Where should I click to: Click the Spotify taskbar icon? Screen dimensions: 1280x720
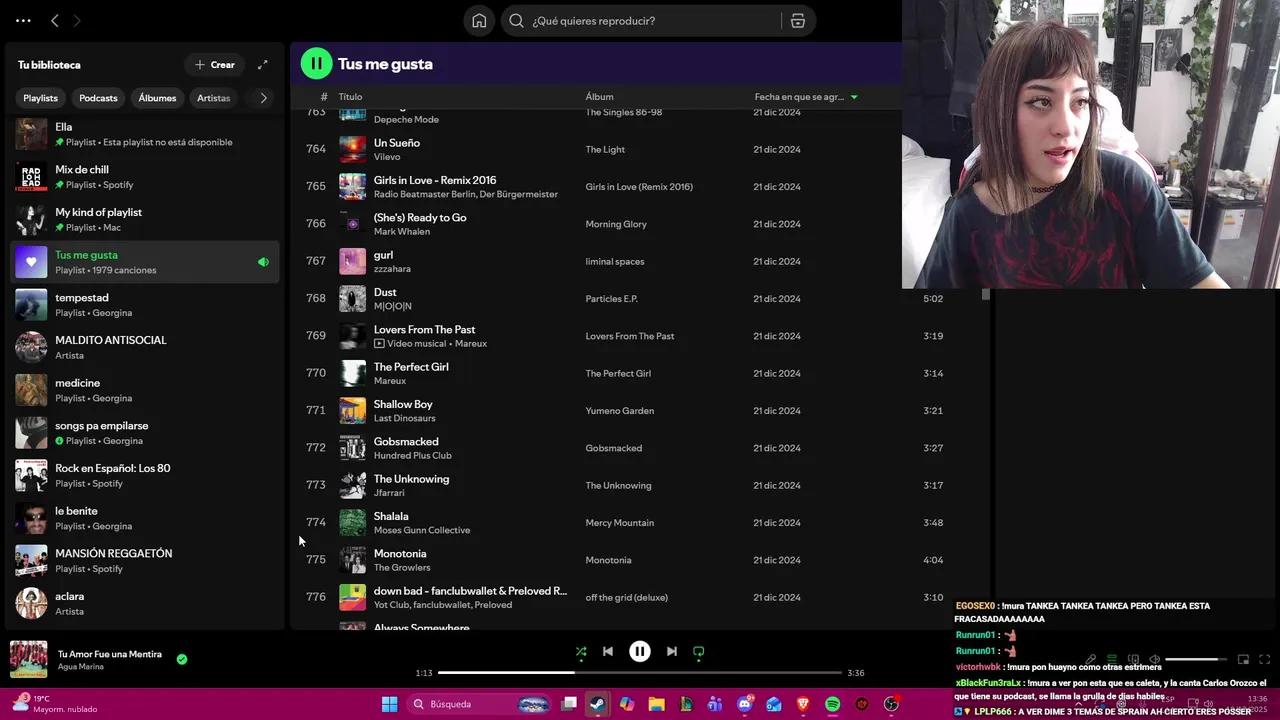tap(832, 704)
